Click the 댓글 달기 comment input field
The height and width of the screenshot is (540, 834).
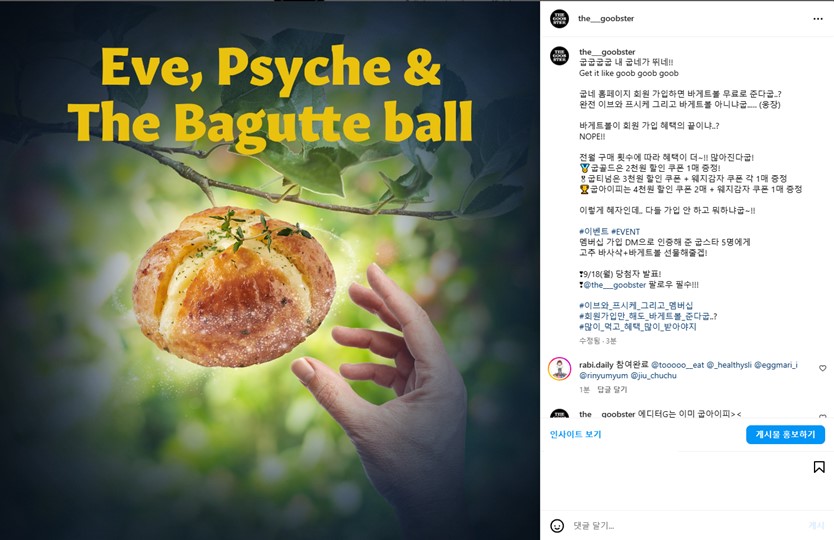point(686,526)
